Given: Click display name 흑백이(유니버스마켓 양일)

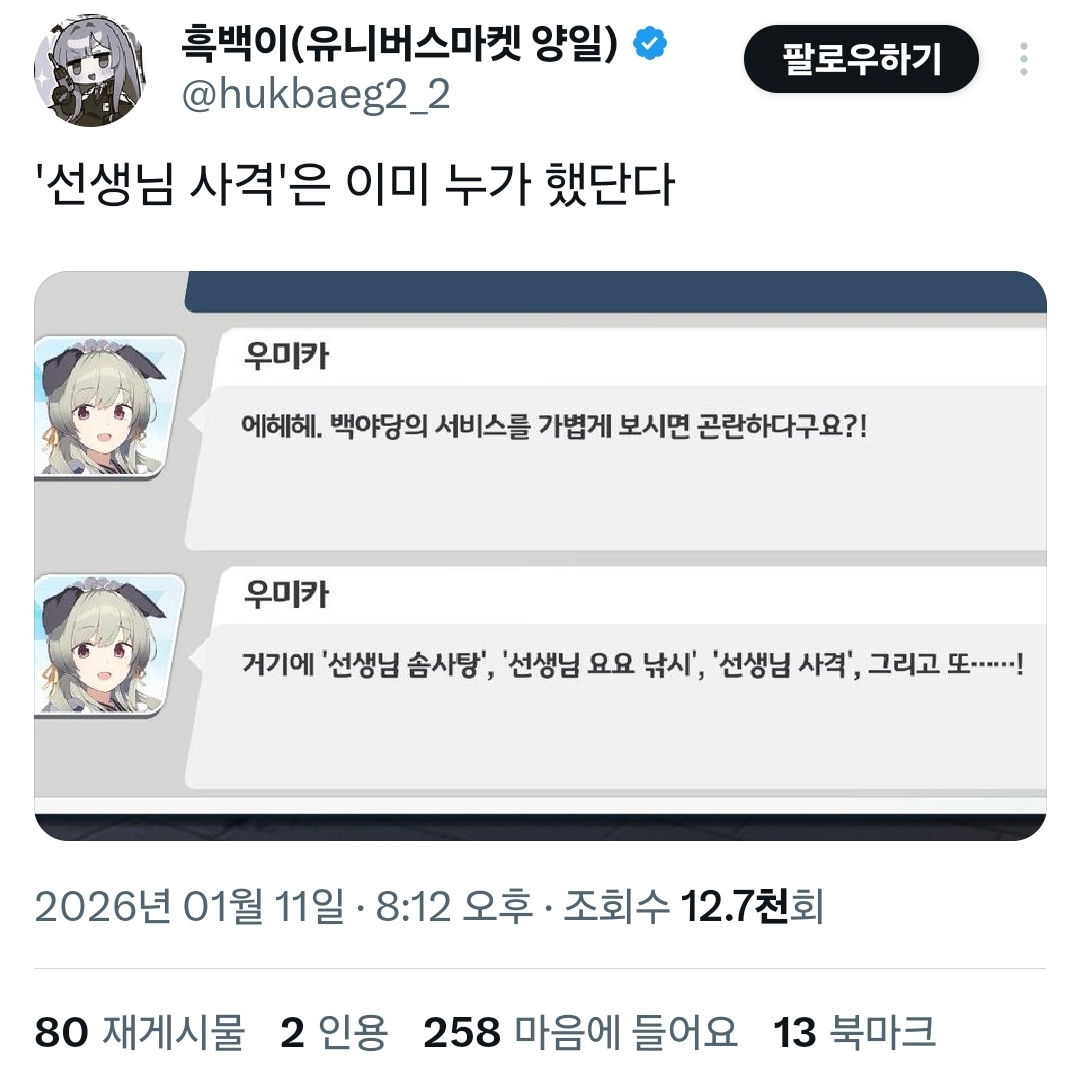Looking at the screenshot, I should click(x=400, y=43).
